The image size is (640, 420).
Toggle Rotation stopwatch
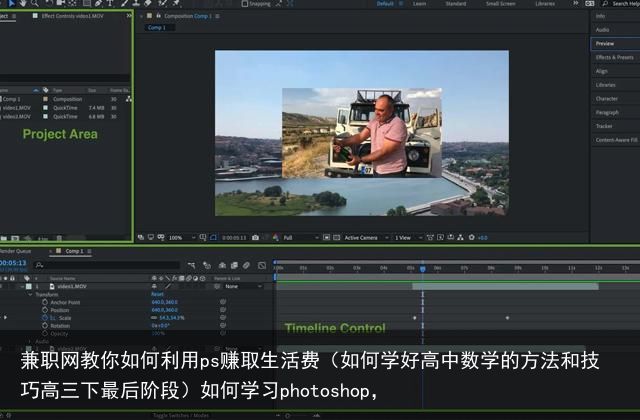point(45,326)
